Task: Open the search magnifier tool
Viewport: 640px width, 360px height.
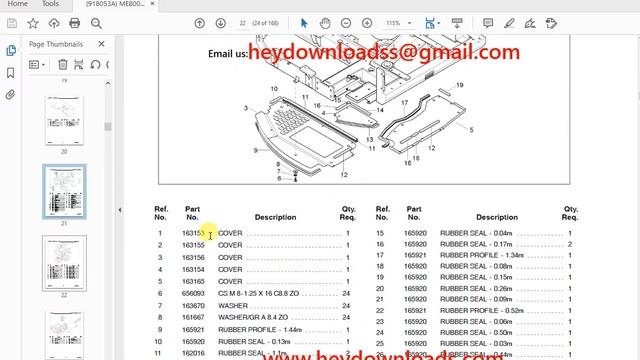Action: tap(96, 23)
